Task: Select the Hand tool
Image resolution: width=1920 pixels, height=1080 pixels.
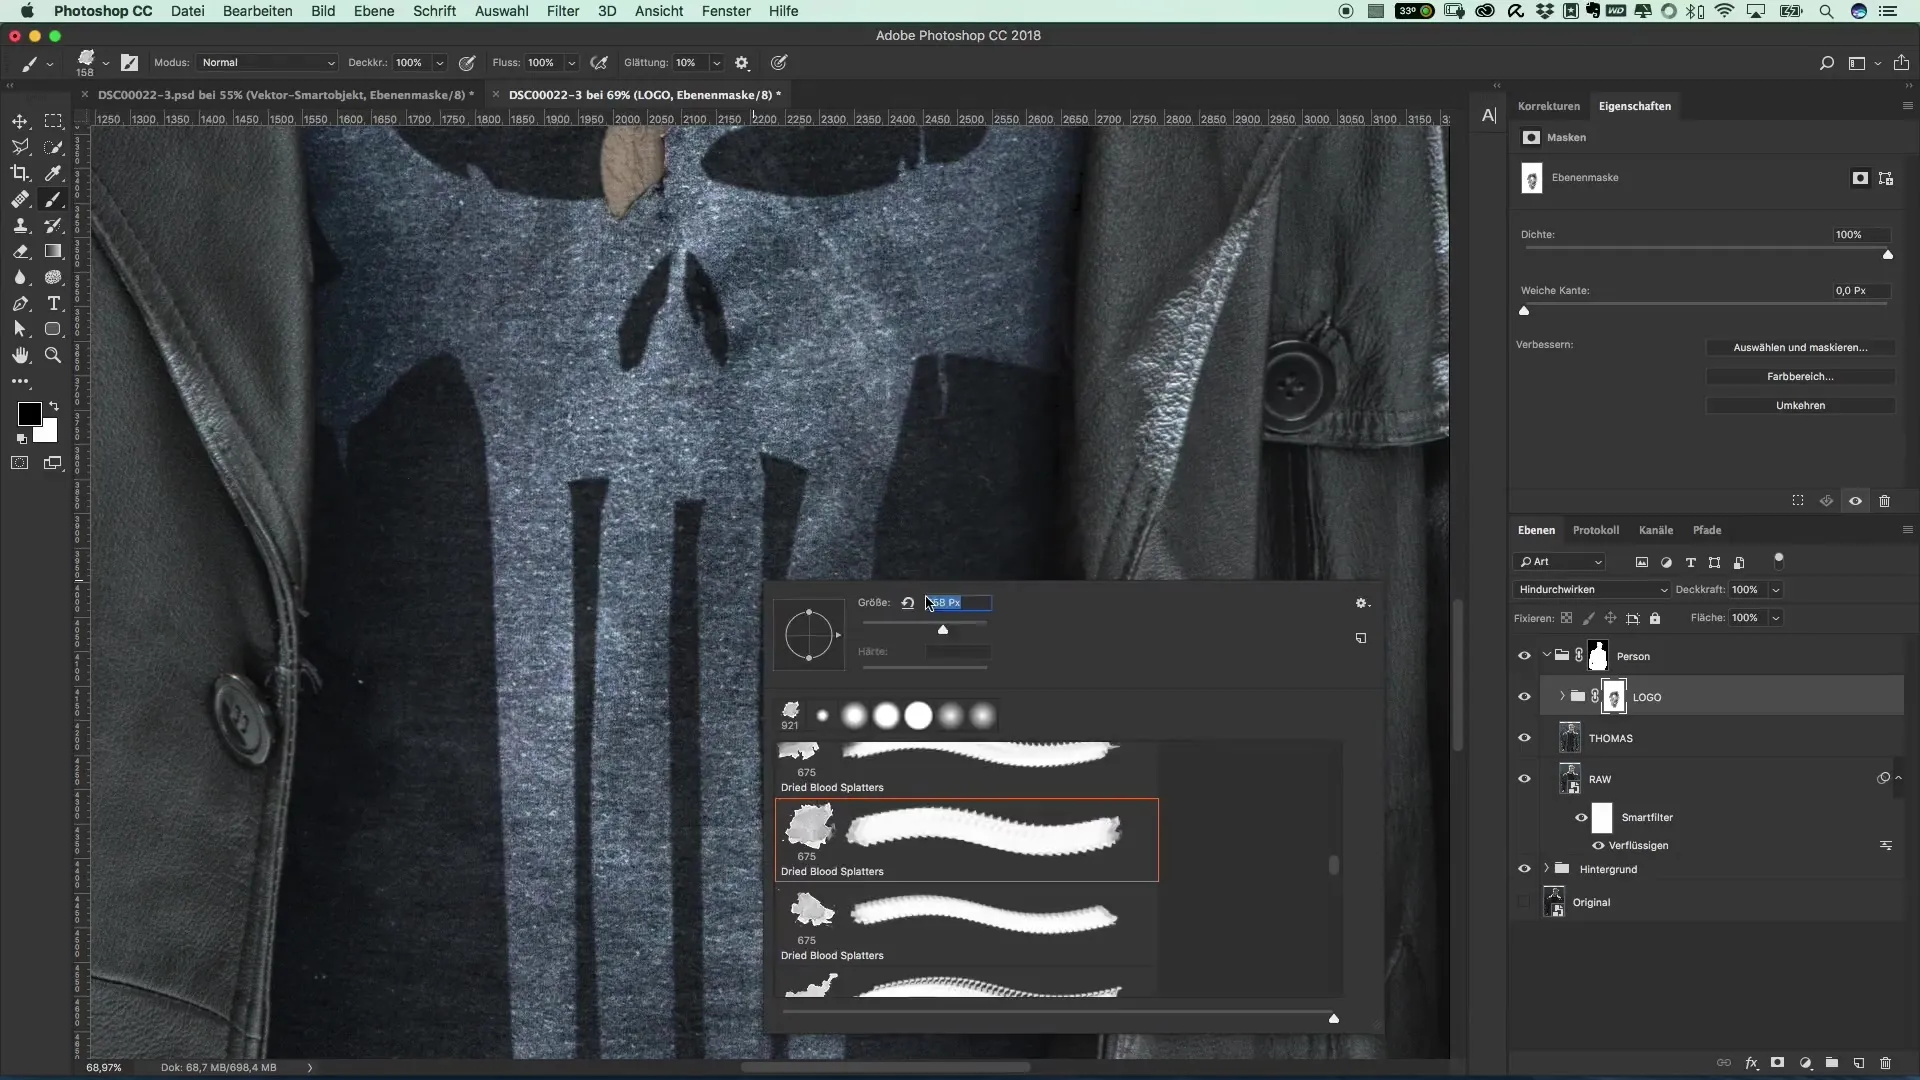Action: pos(20,355)
